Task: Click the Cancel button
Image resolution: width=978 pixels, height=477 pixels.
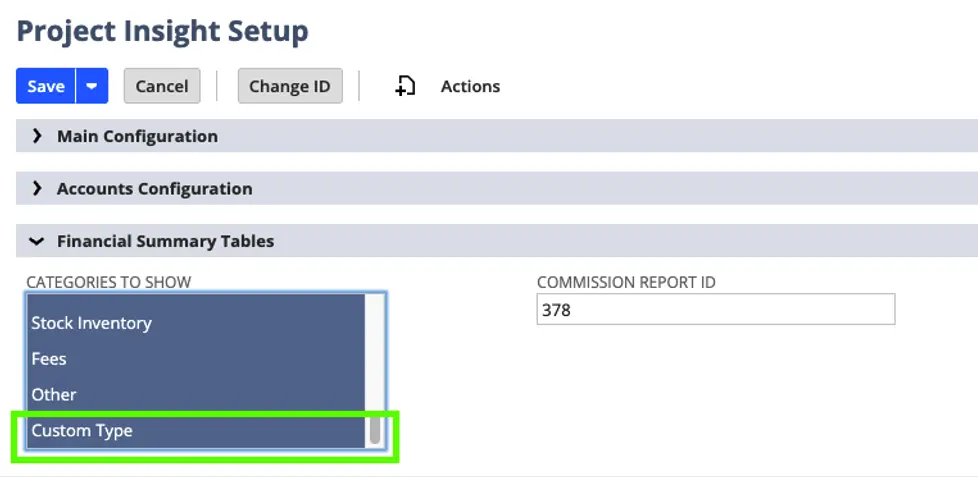Action: coord(162,86)
